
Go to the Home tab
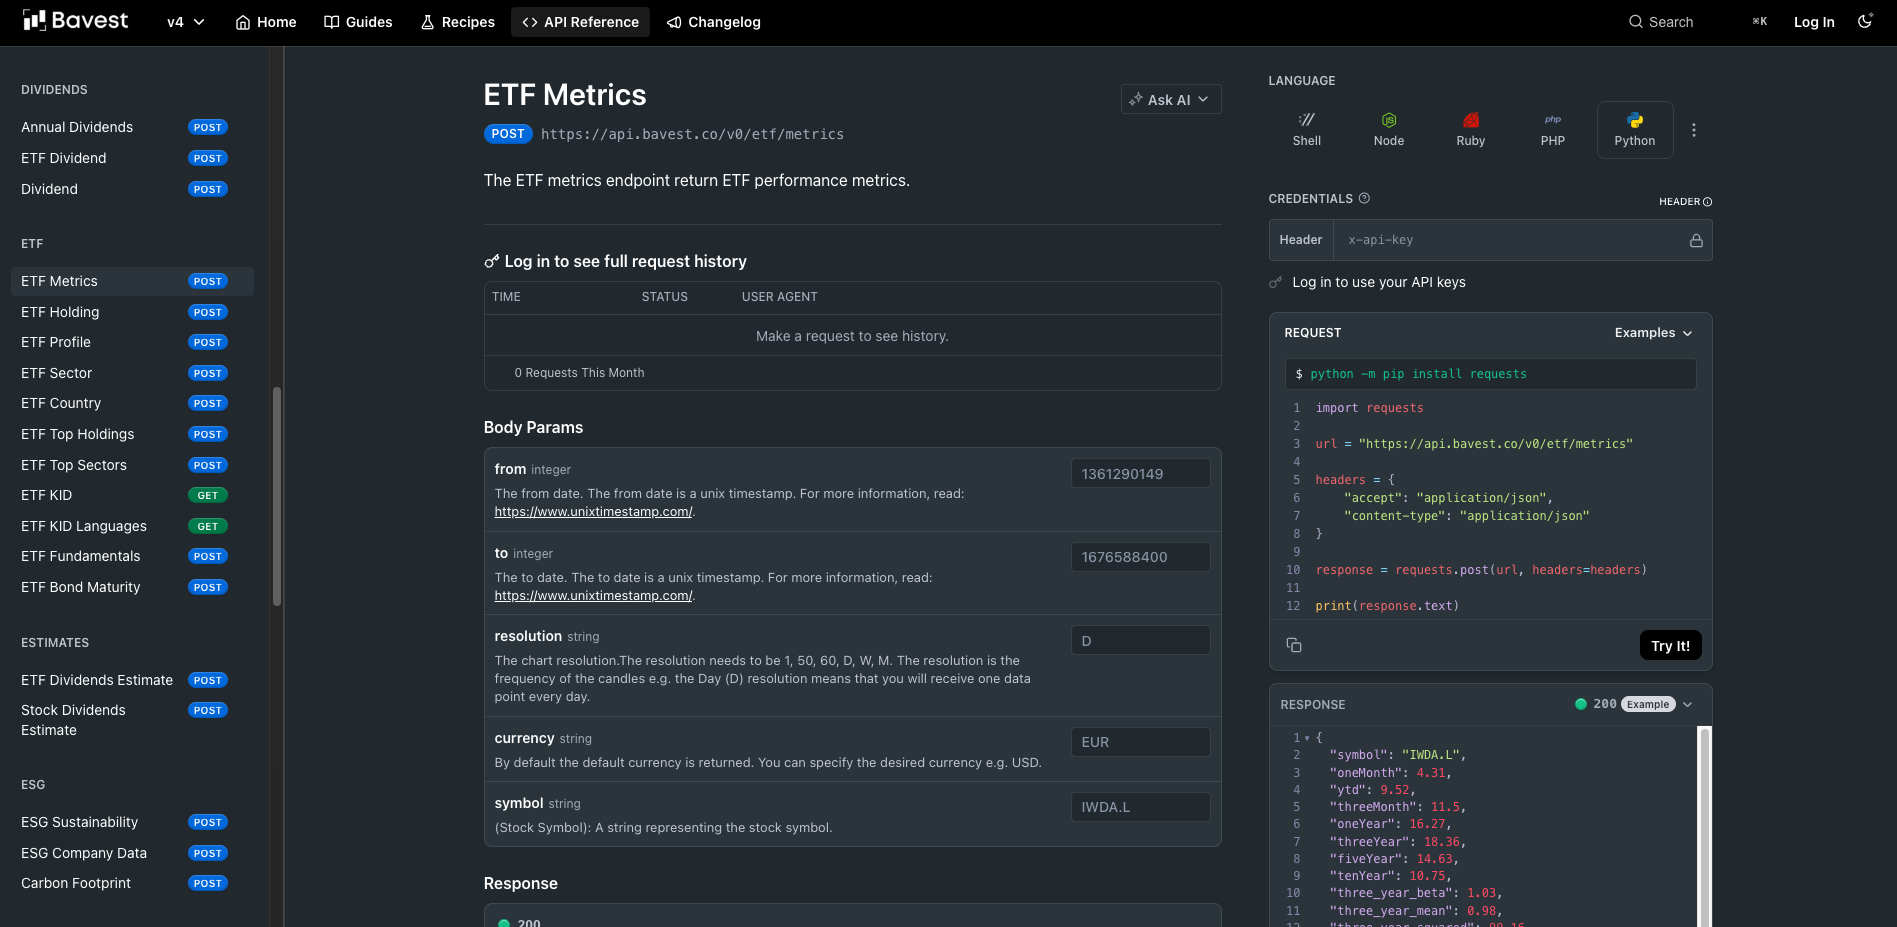click(x=266, y=22)
